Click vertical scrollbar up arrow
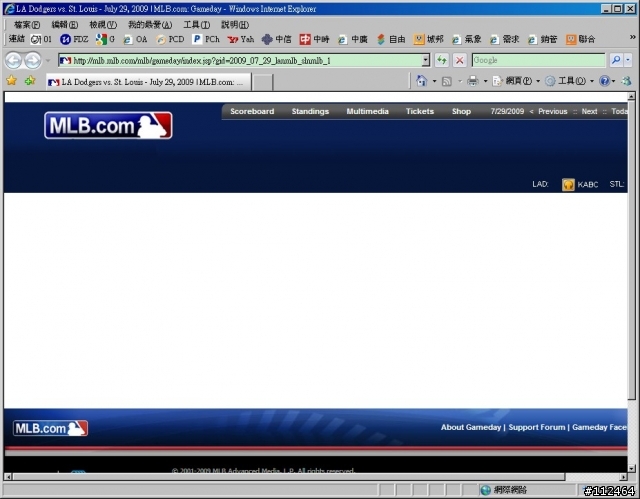640x499 pixels. pos(631,96)
